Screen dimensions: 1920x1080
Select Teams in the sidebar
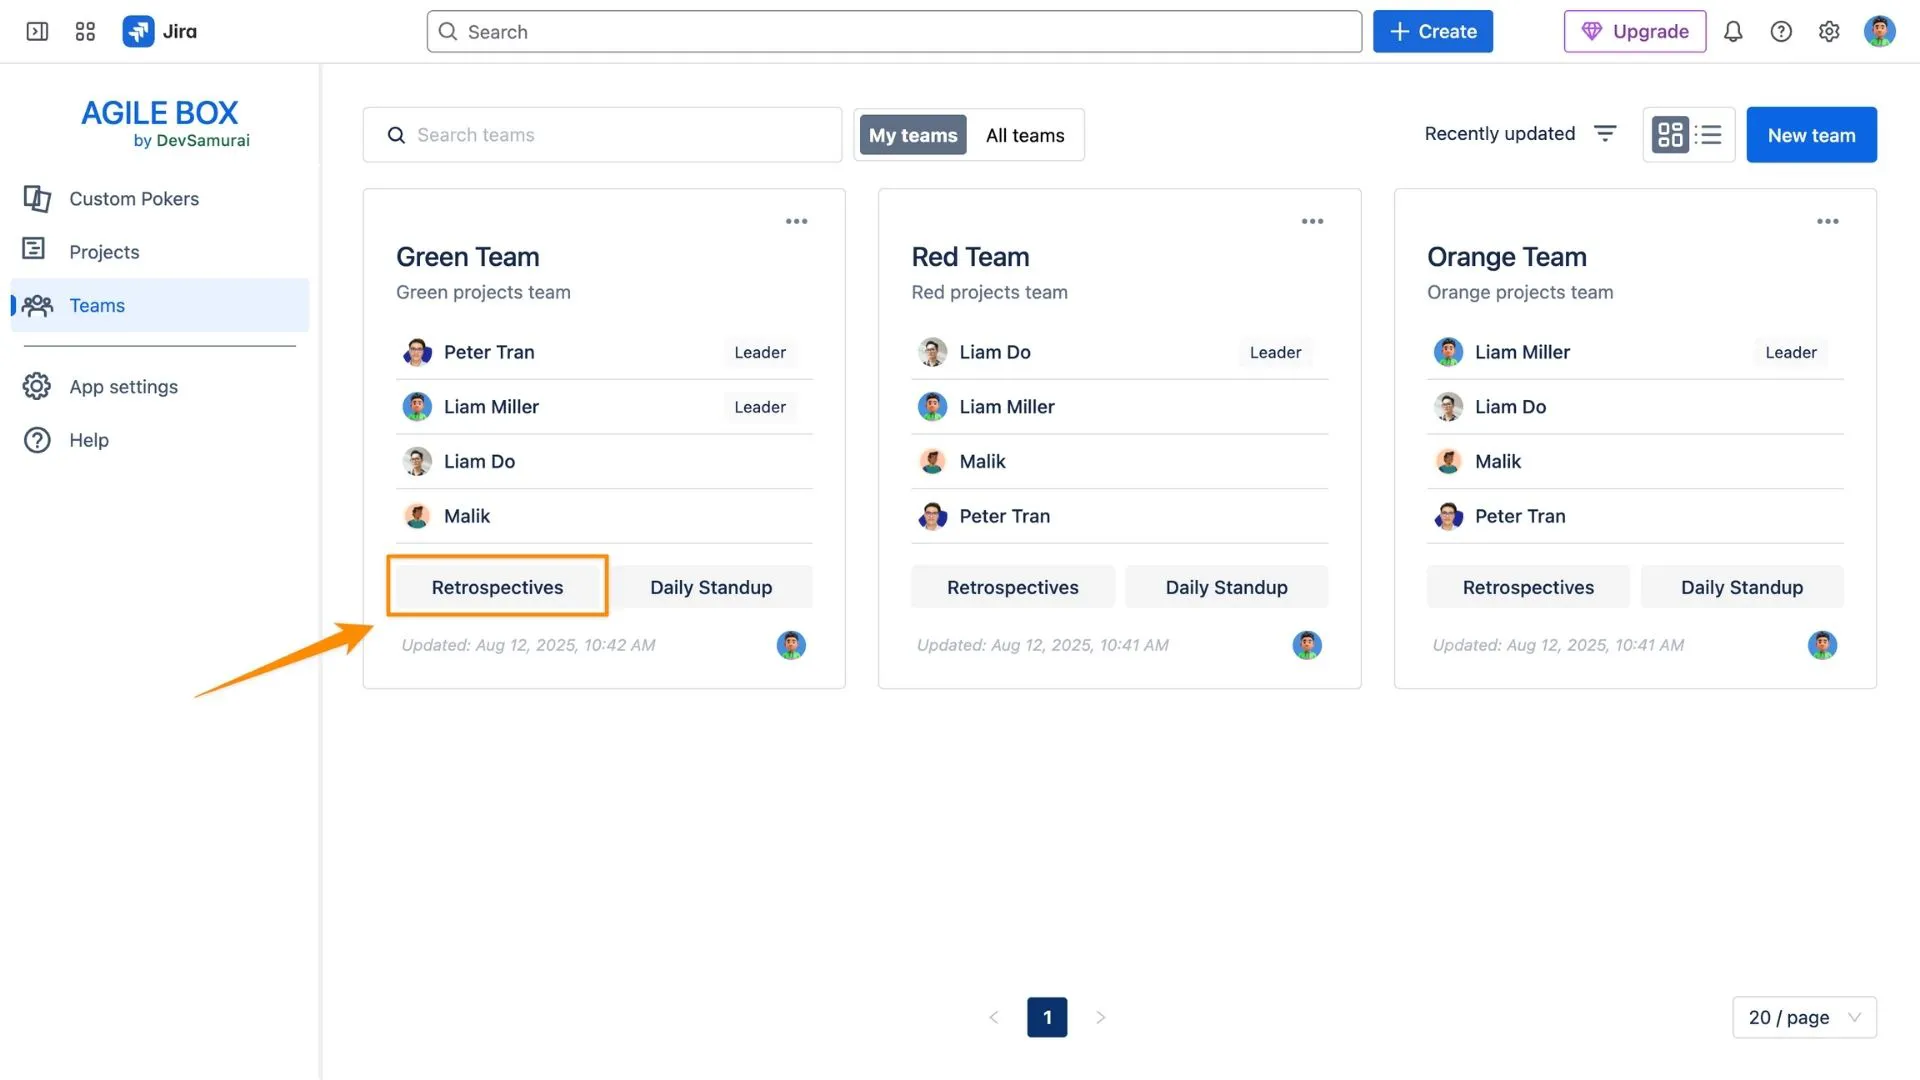click(x=96, y=305)
